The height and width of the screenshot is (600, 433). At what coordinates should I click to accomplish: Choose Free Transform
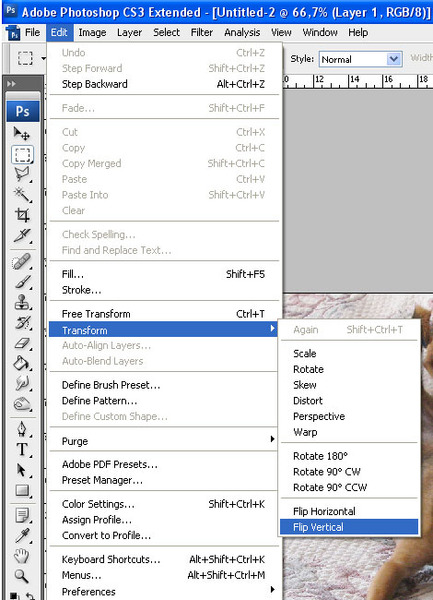pos(164,314)
